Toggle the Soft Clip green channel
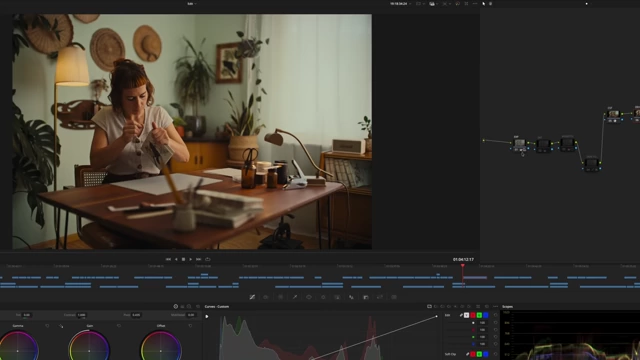640x360 pixels. click(480, 354)
